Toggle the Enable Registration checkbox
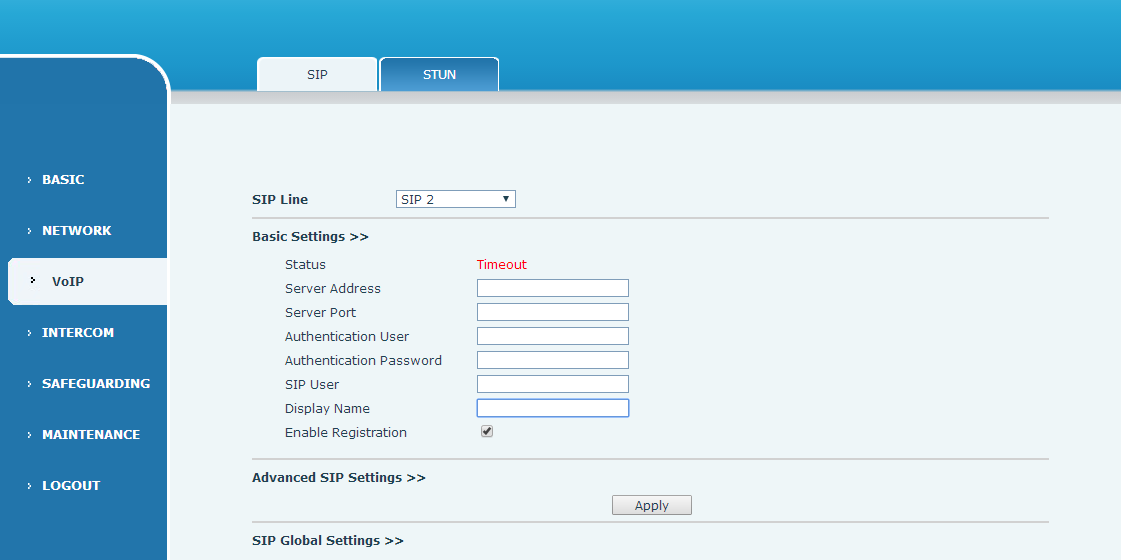This screenshot has height=560, width=1121. (x=487, y=432)
